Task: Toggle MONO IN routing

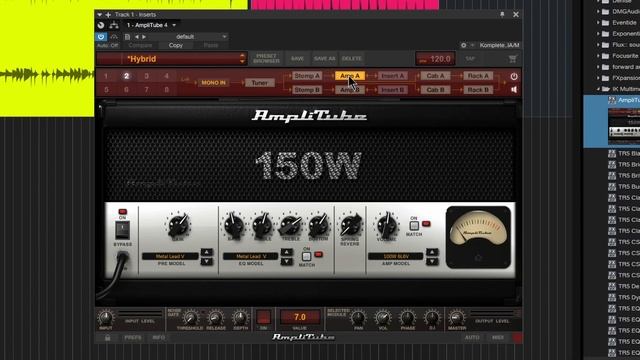Action: tap(213, 83)
